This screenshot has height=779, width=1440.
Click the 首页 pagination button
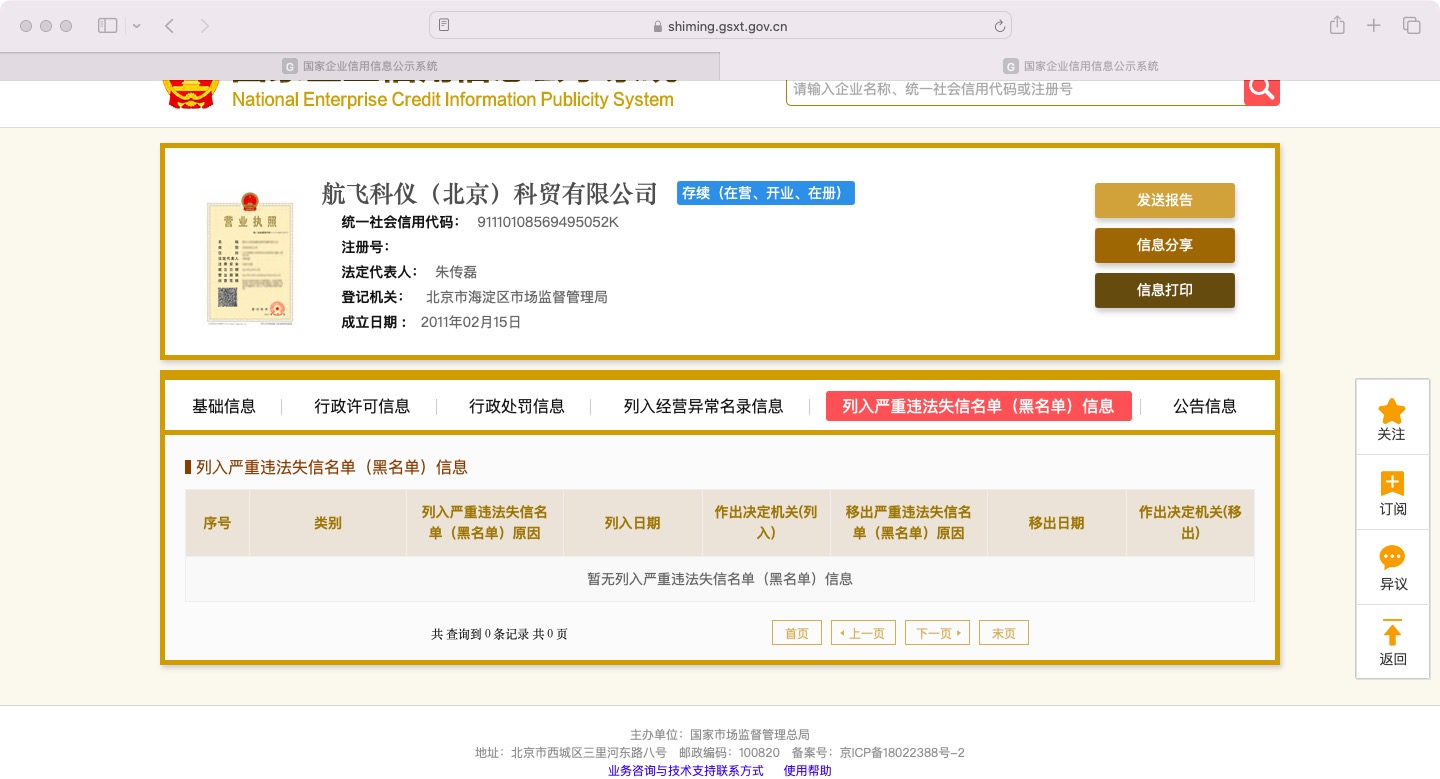coord(797,633)
